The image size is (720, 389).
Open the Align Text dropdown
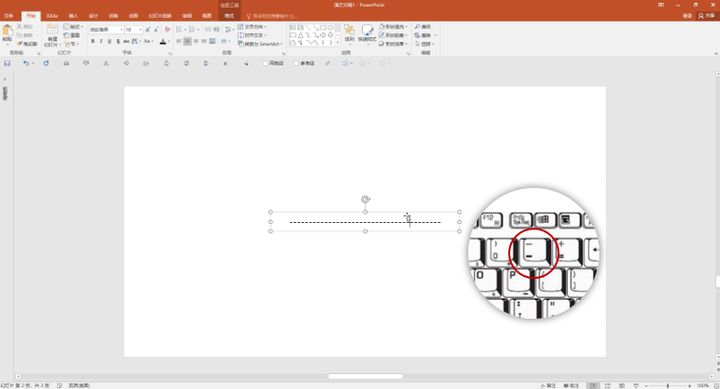(252, 35)
